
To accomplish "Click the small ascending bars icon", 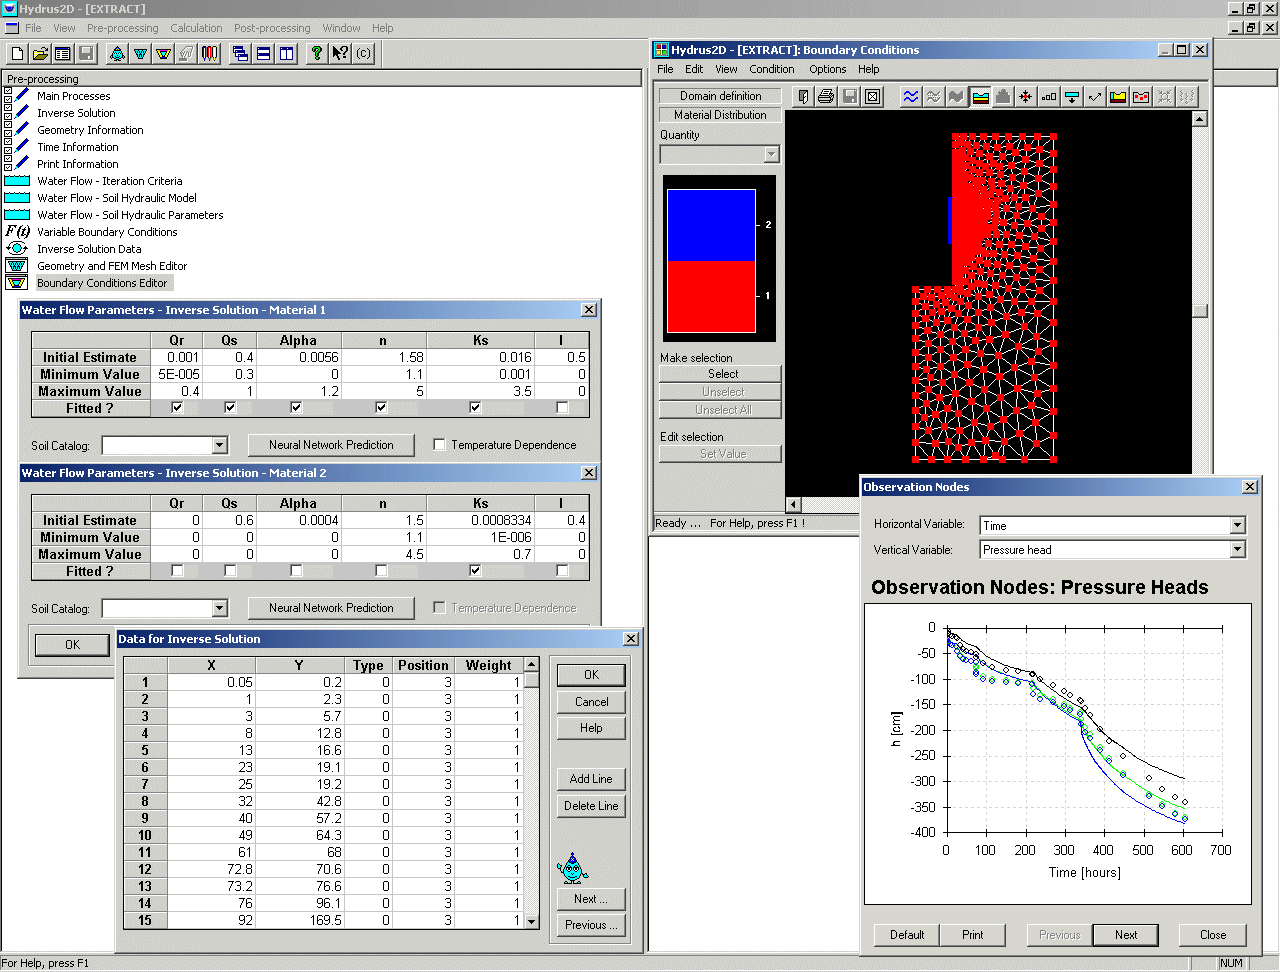I will pos(1049,97).
